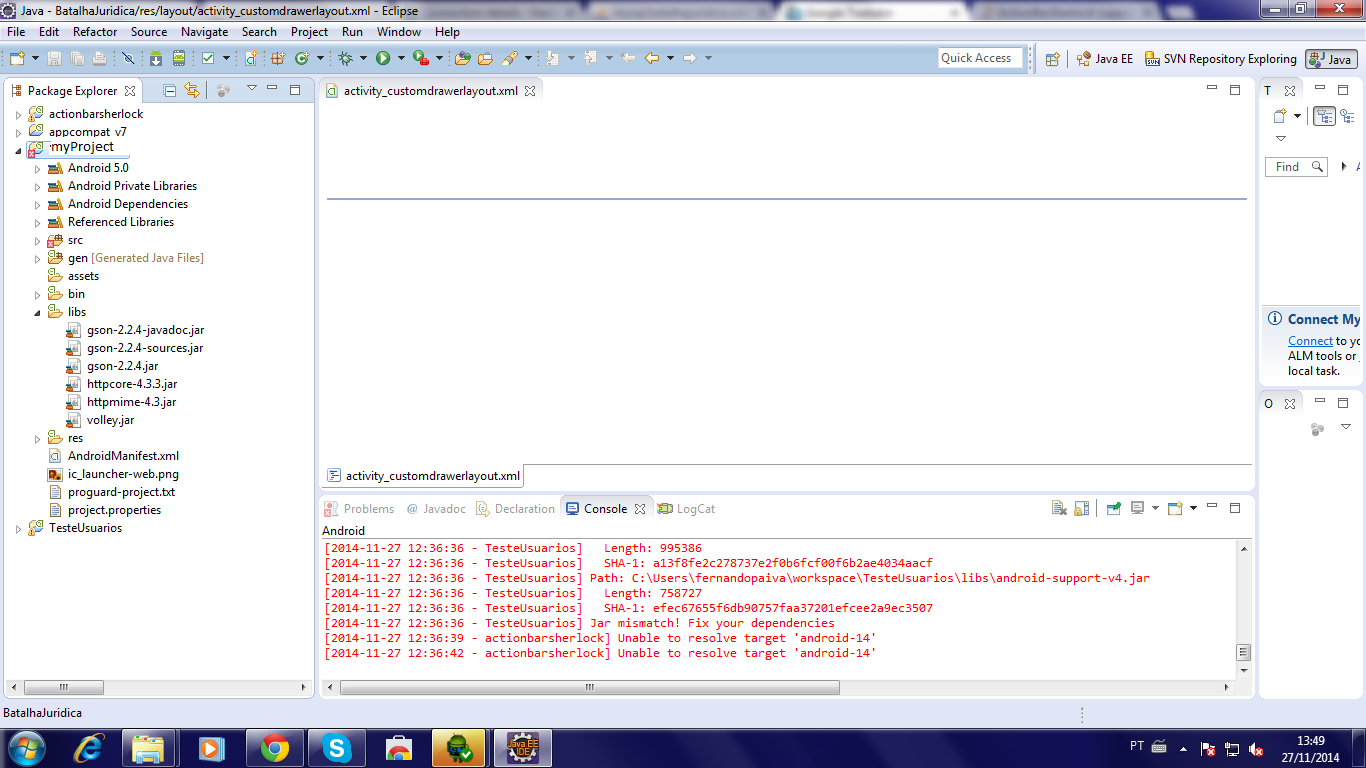Open Package Explorer view menu triangle
This screenshot has width=1366, height=768.
252,89
